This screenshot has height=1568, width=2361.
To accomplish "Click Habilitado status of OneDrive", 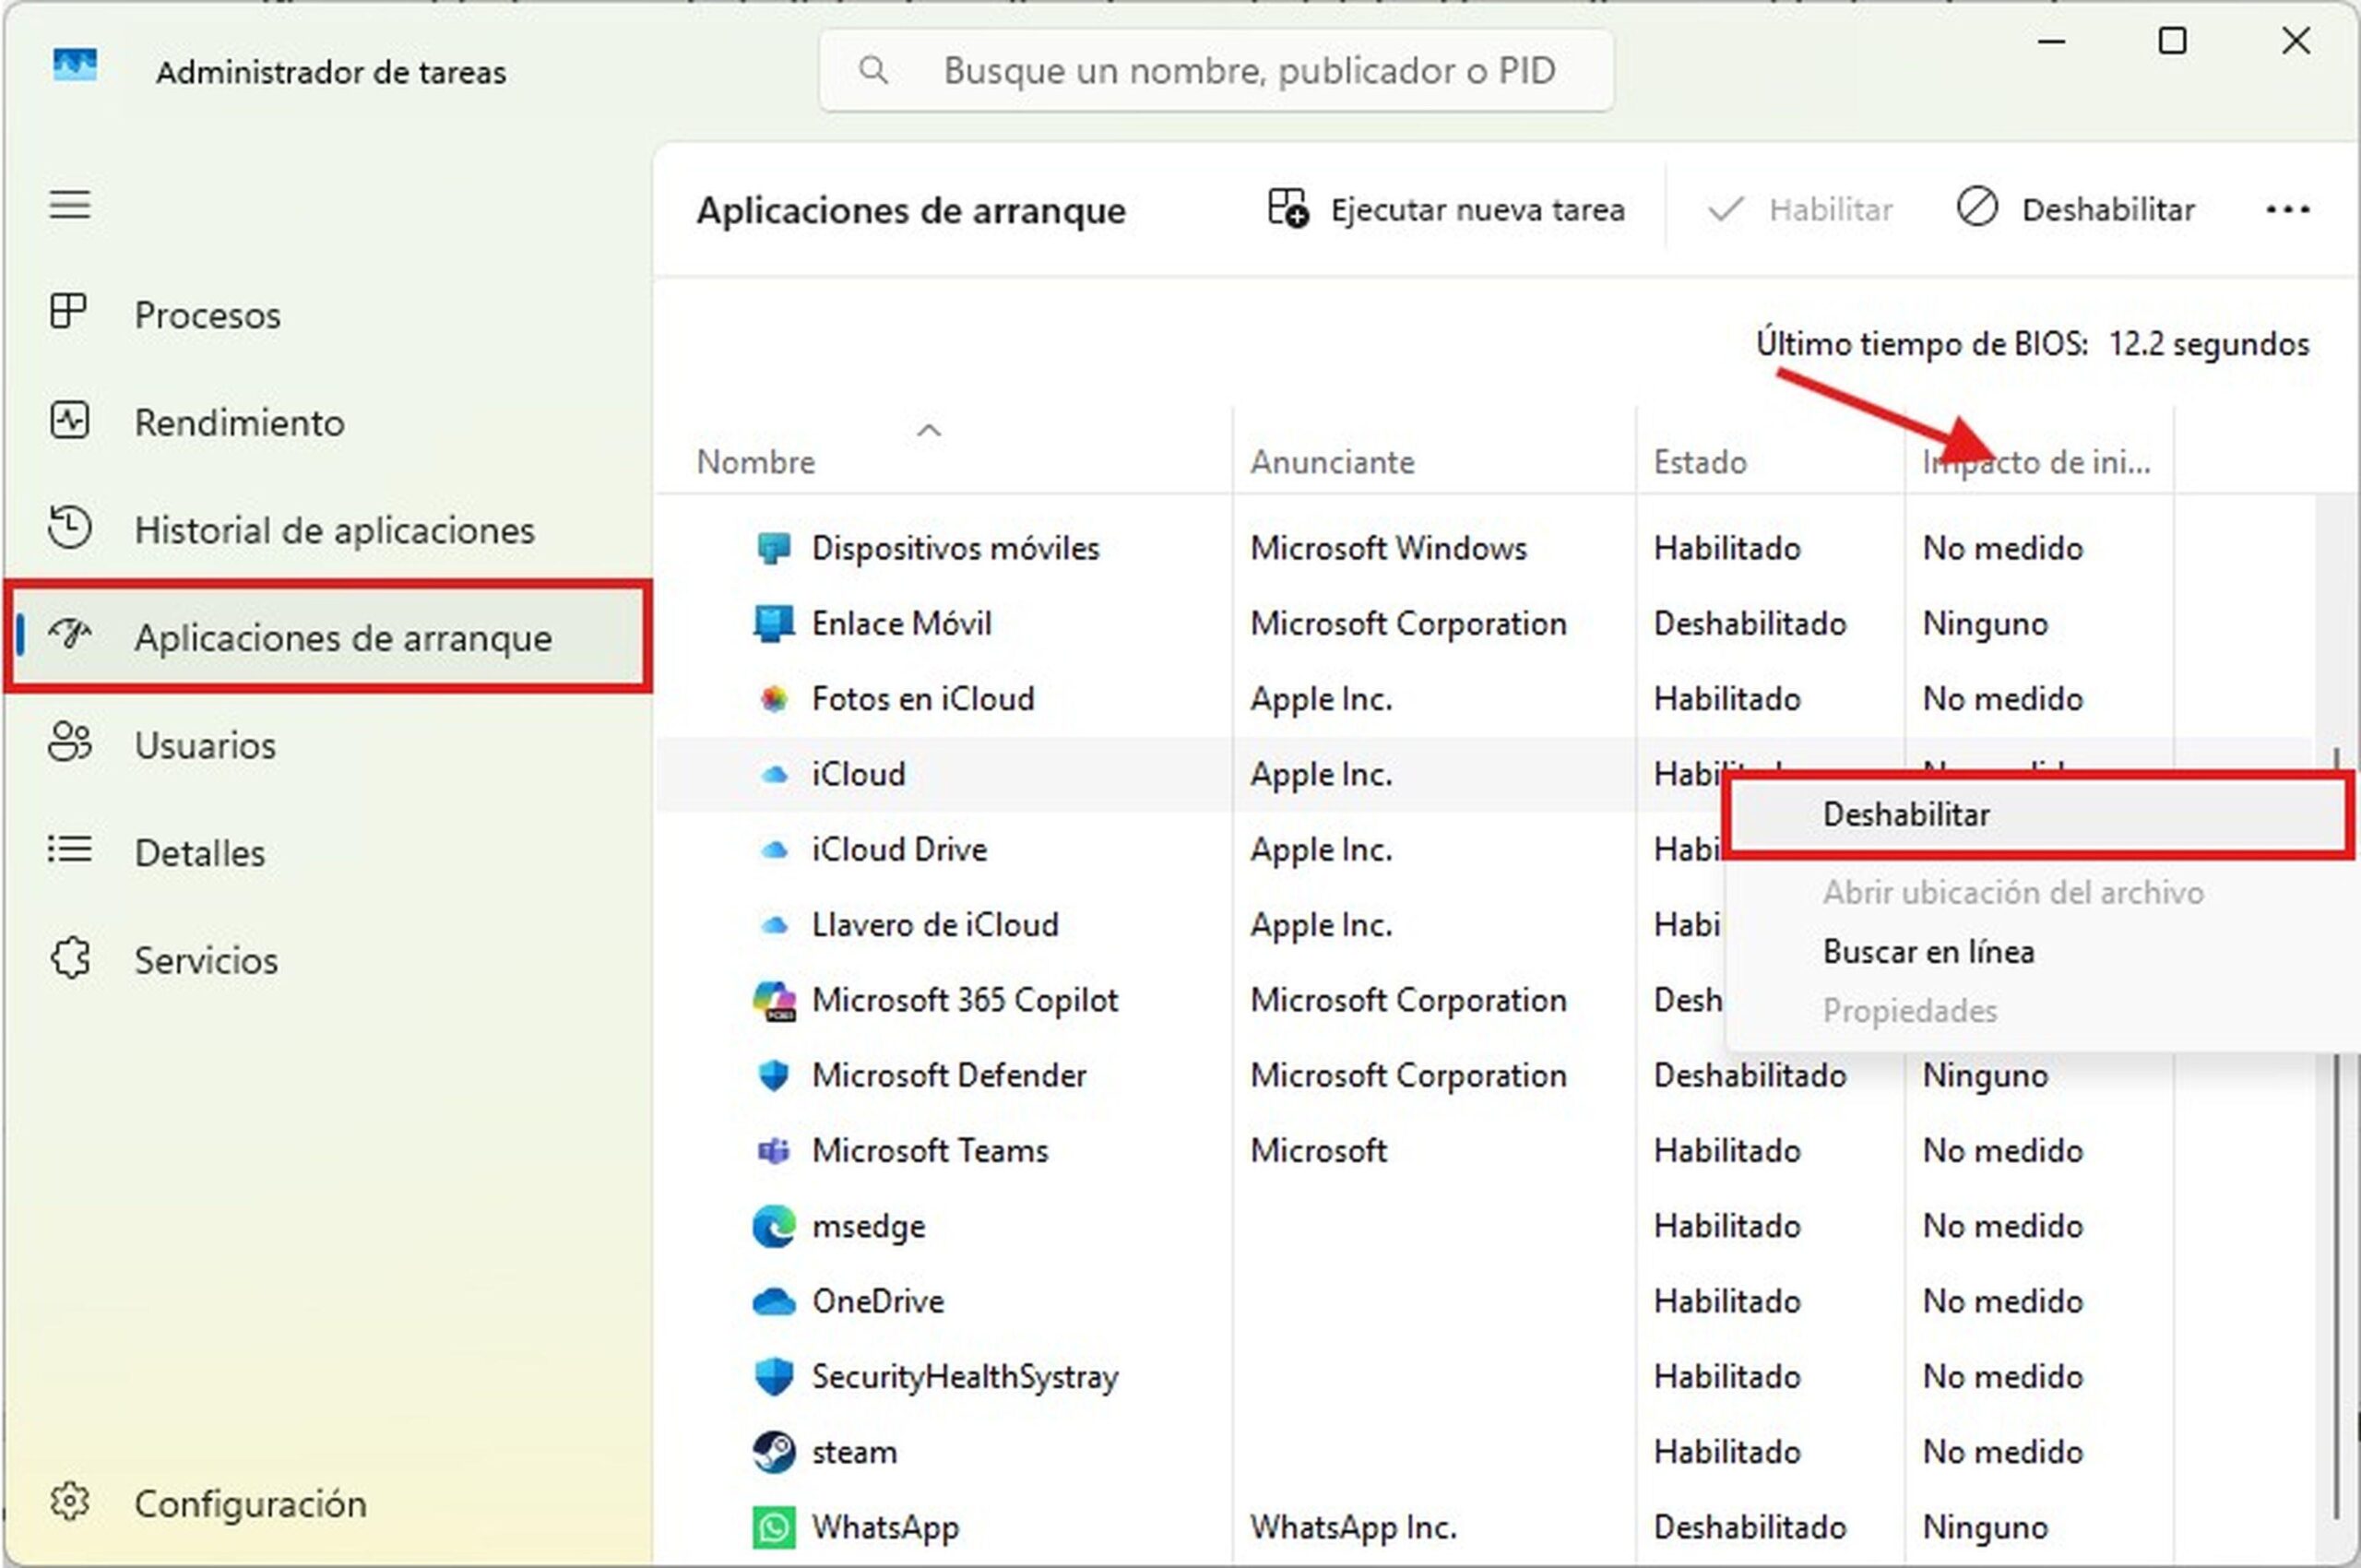I will pyautogui.click(x=1727, y=1301).
